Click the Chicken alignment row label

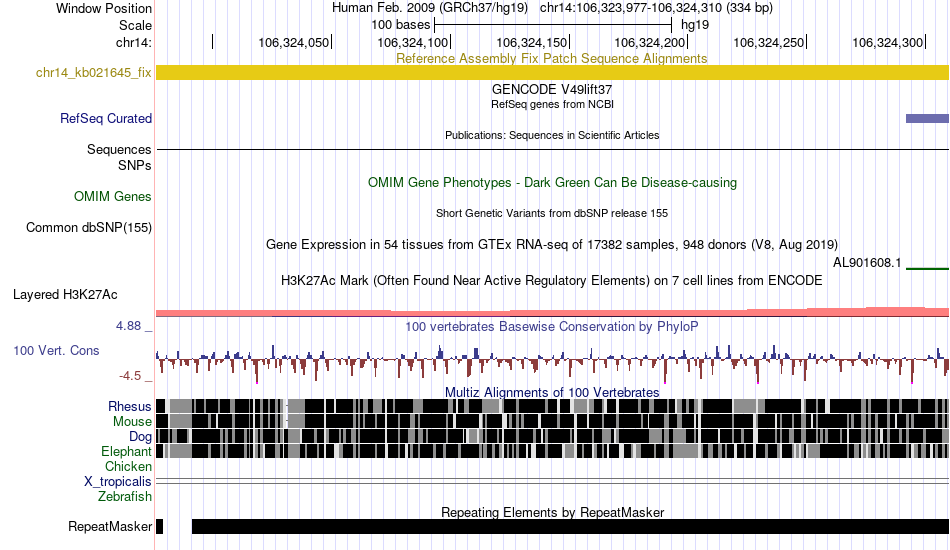128,466
